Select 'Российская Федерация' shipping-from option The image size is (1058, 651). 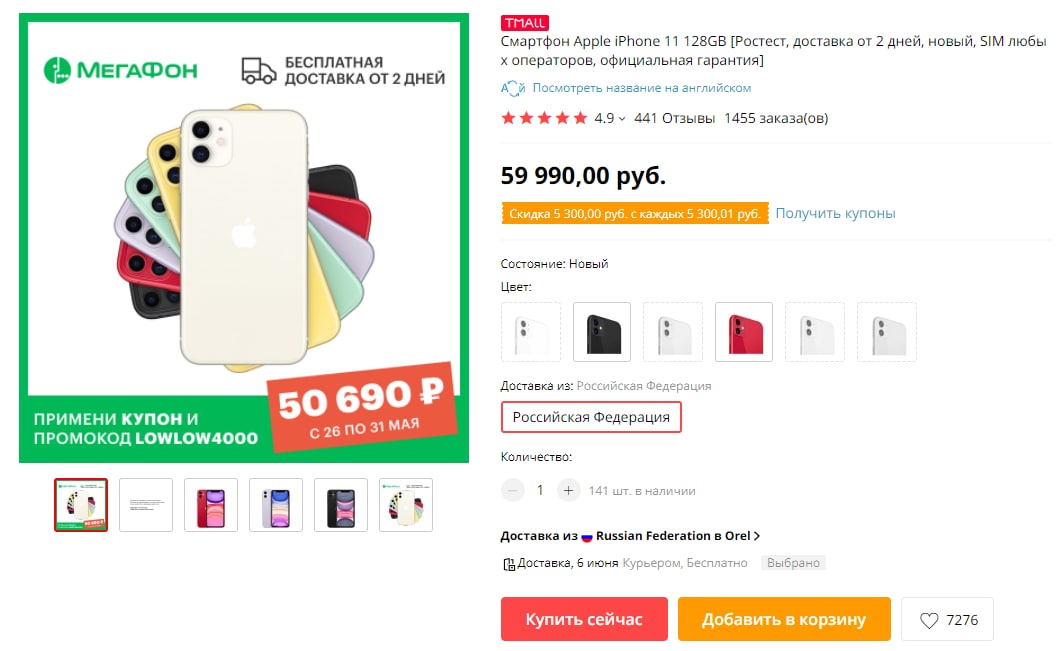point(591,417)
